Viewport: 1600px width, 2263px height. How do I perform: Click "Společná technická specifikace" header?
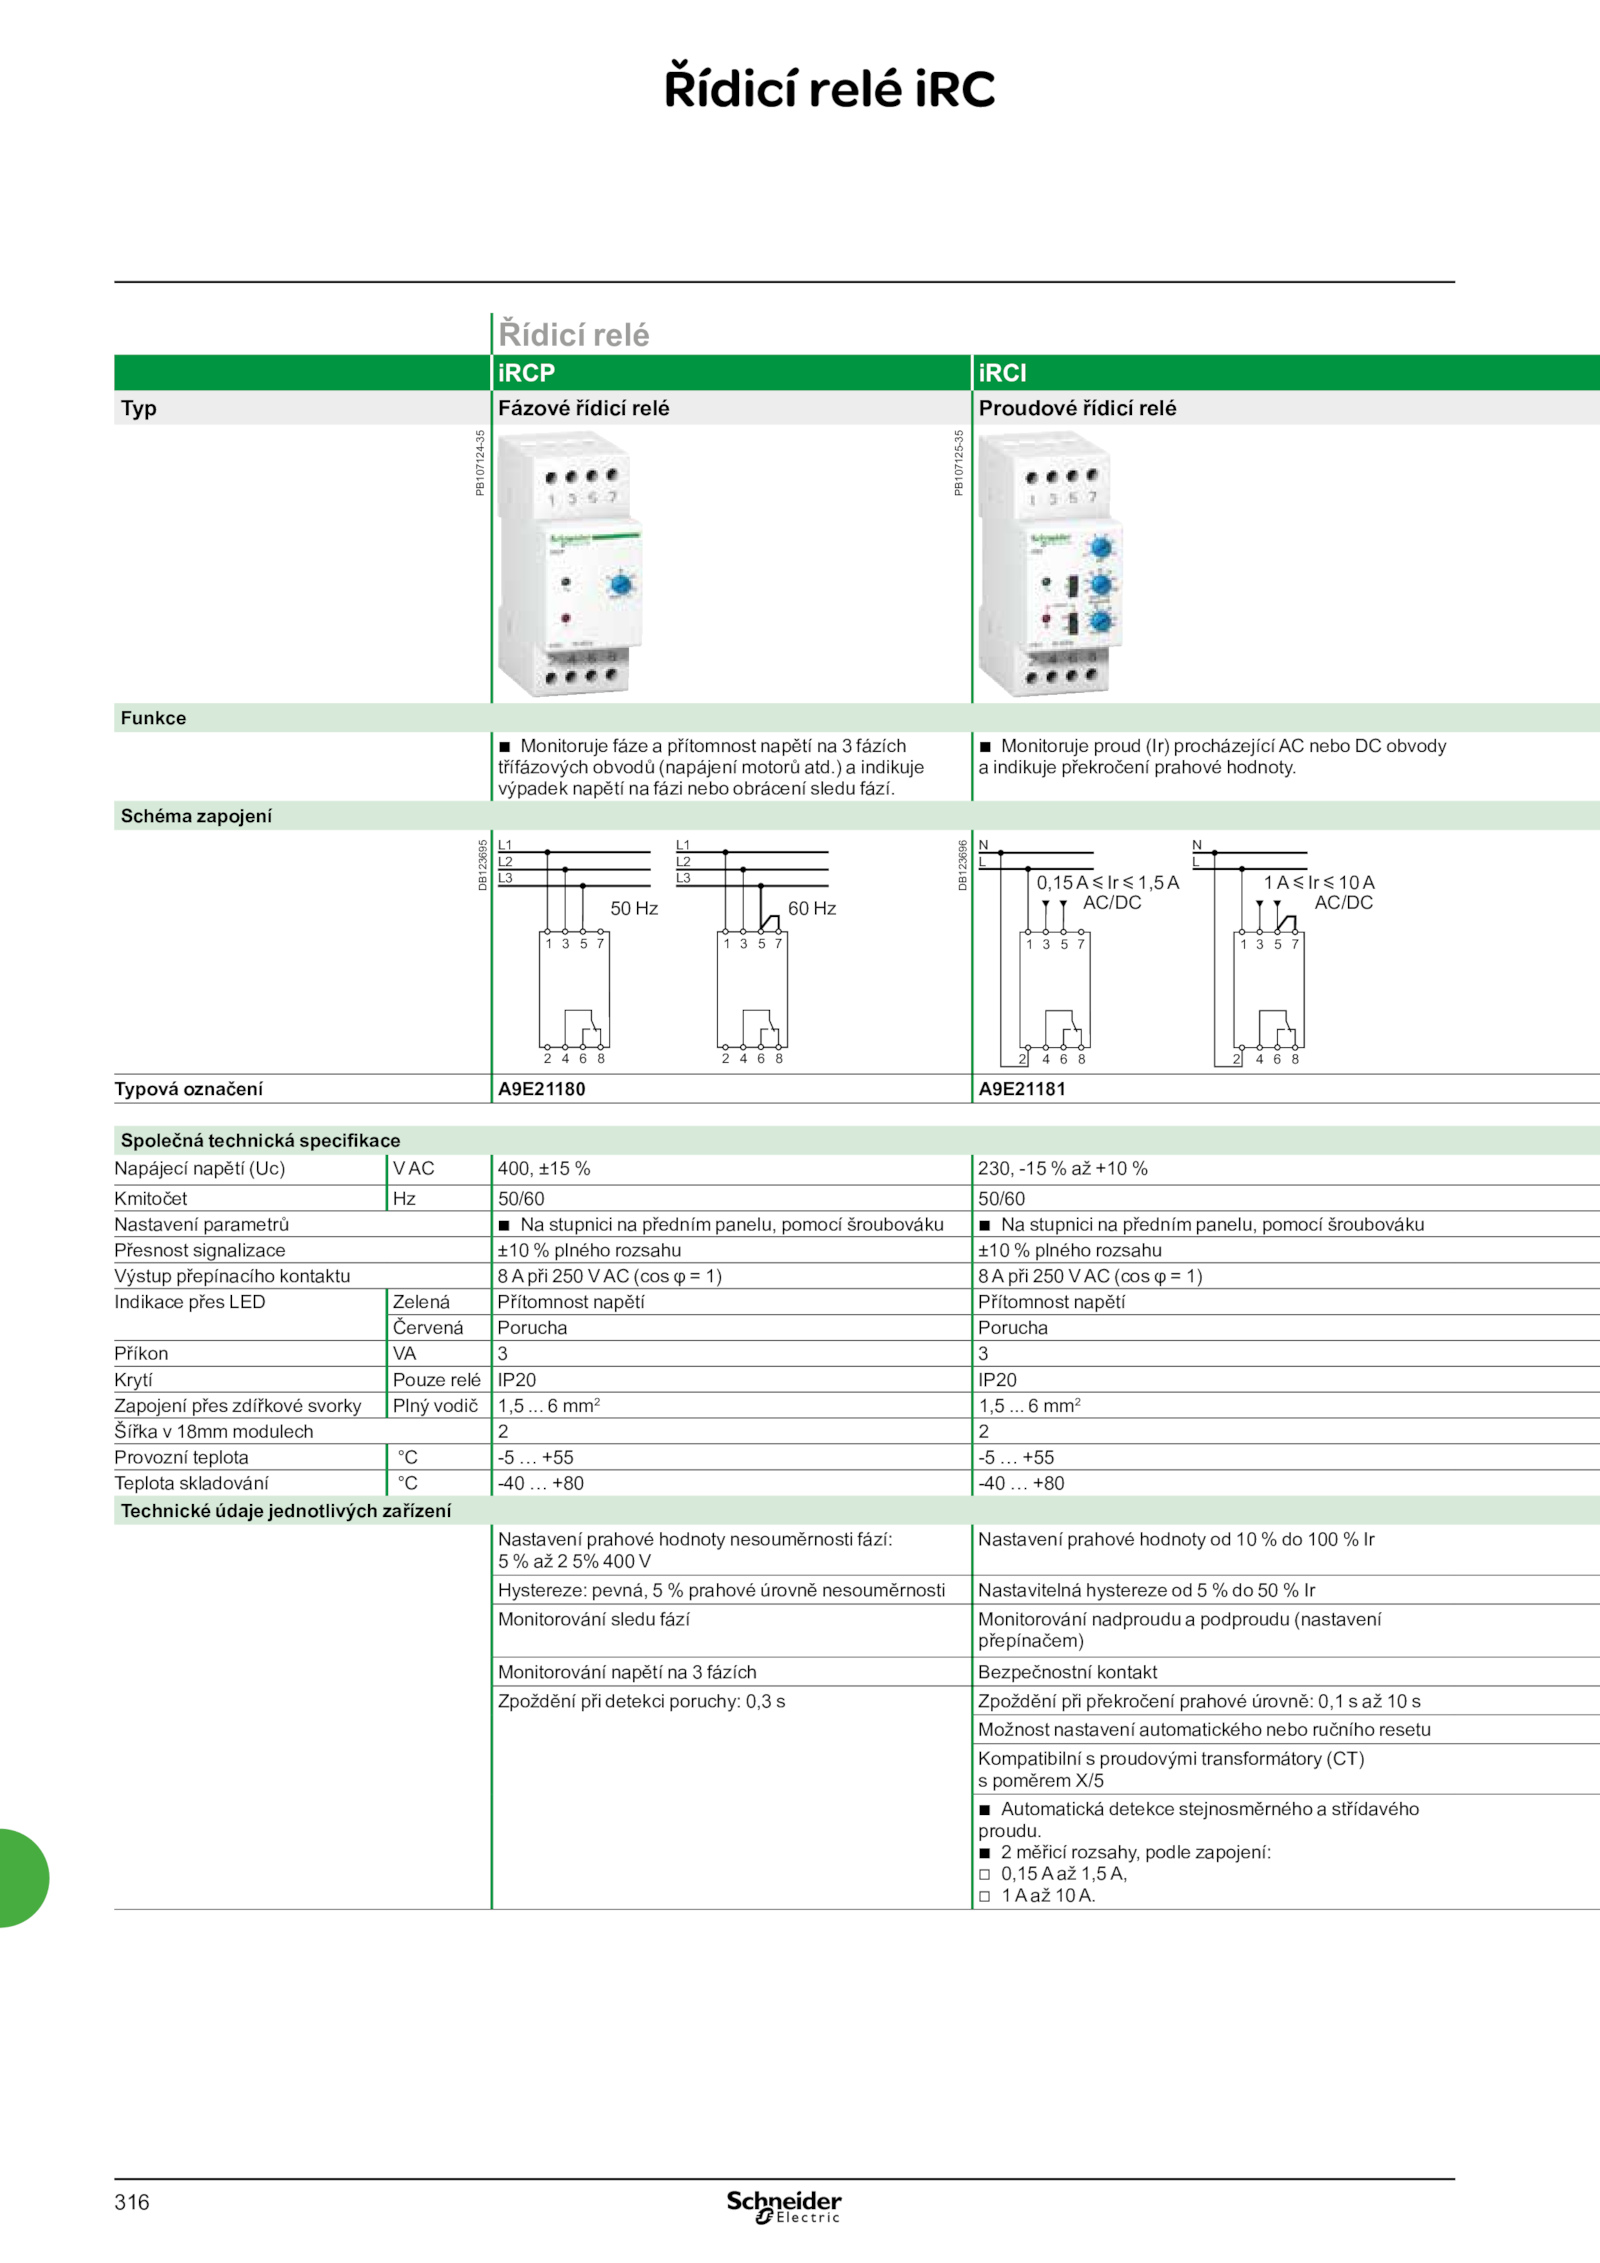point(260,1140)
